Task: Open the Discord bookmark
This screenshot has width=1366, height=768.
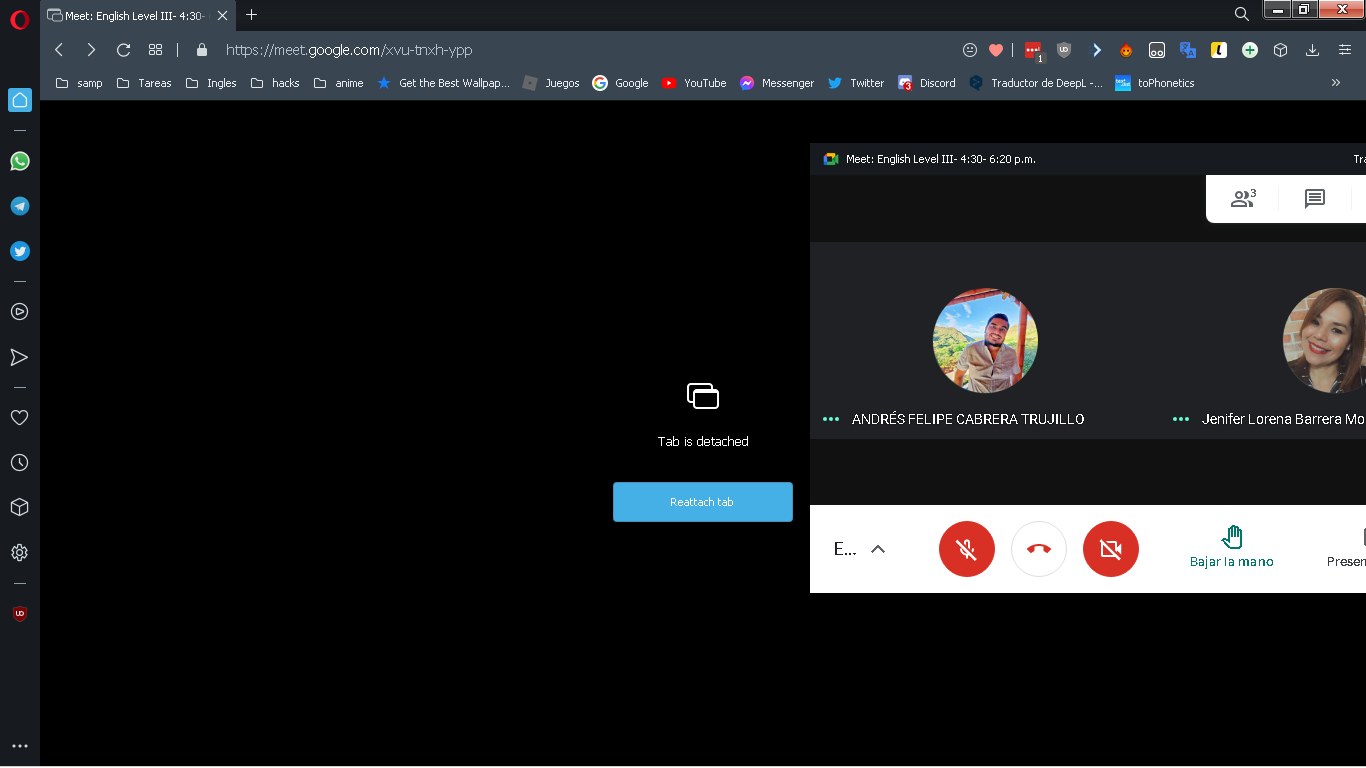Action: 927,83
